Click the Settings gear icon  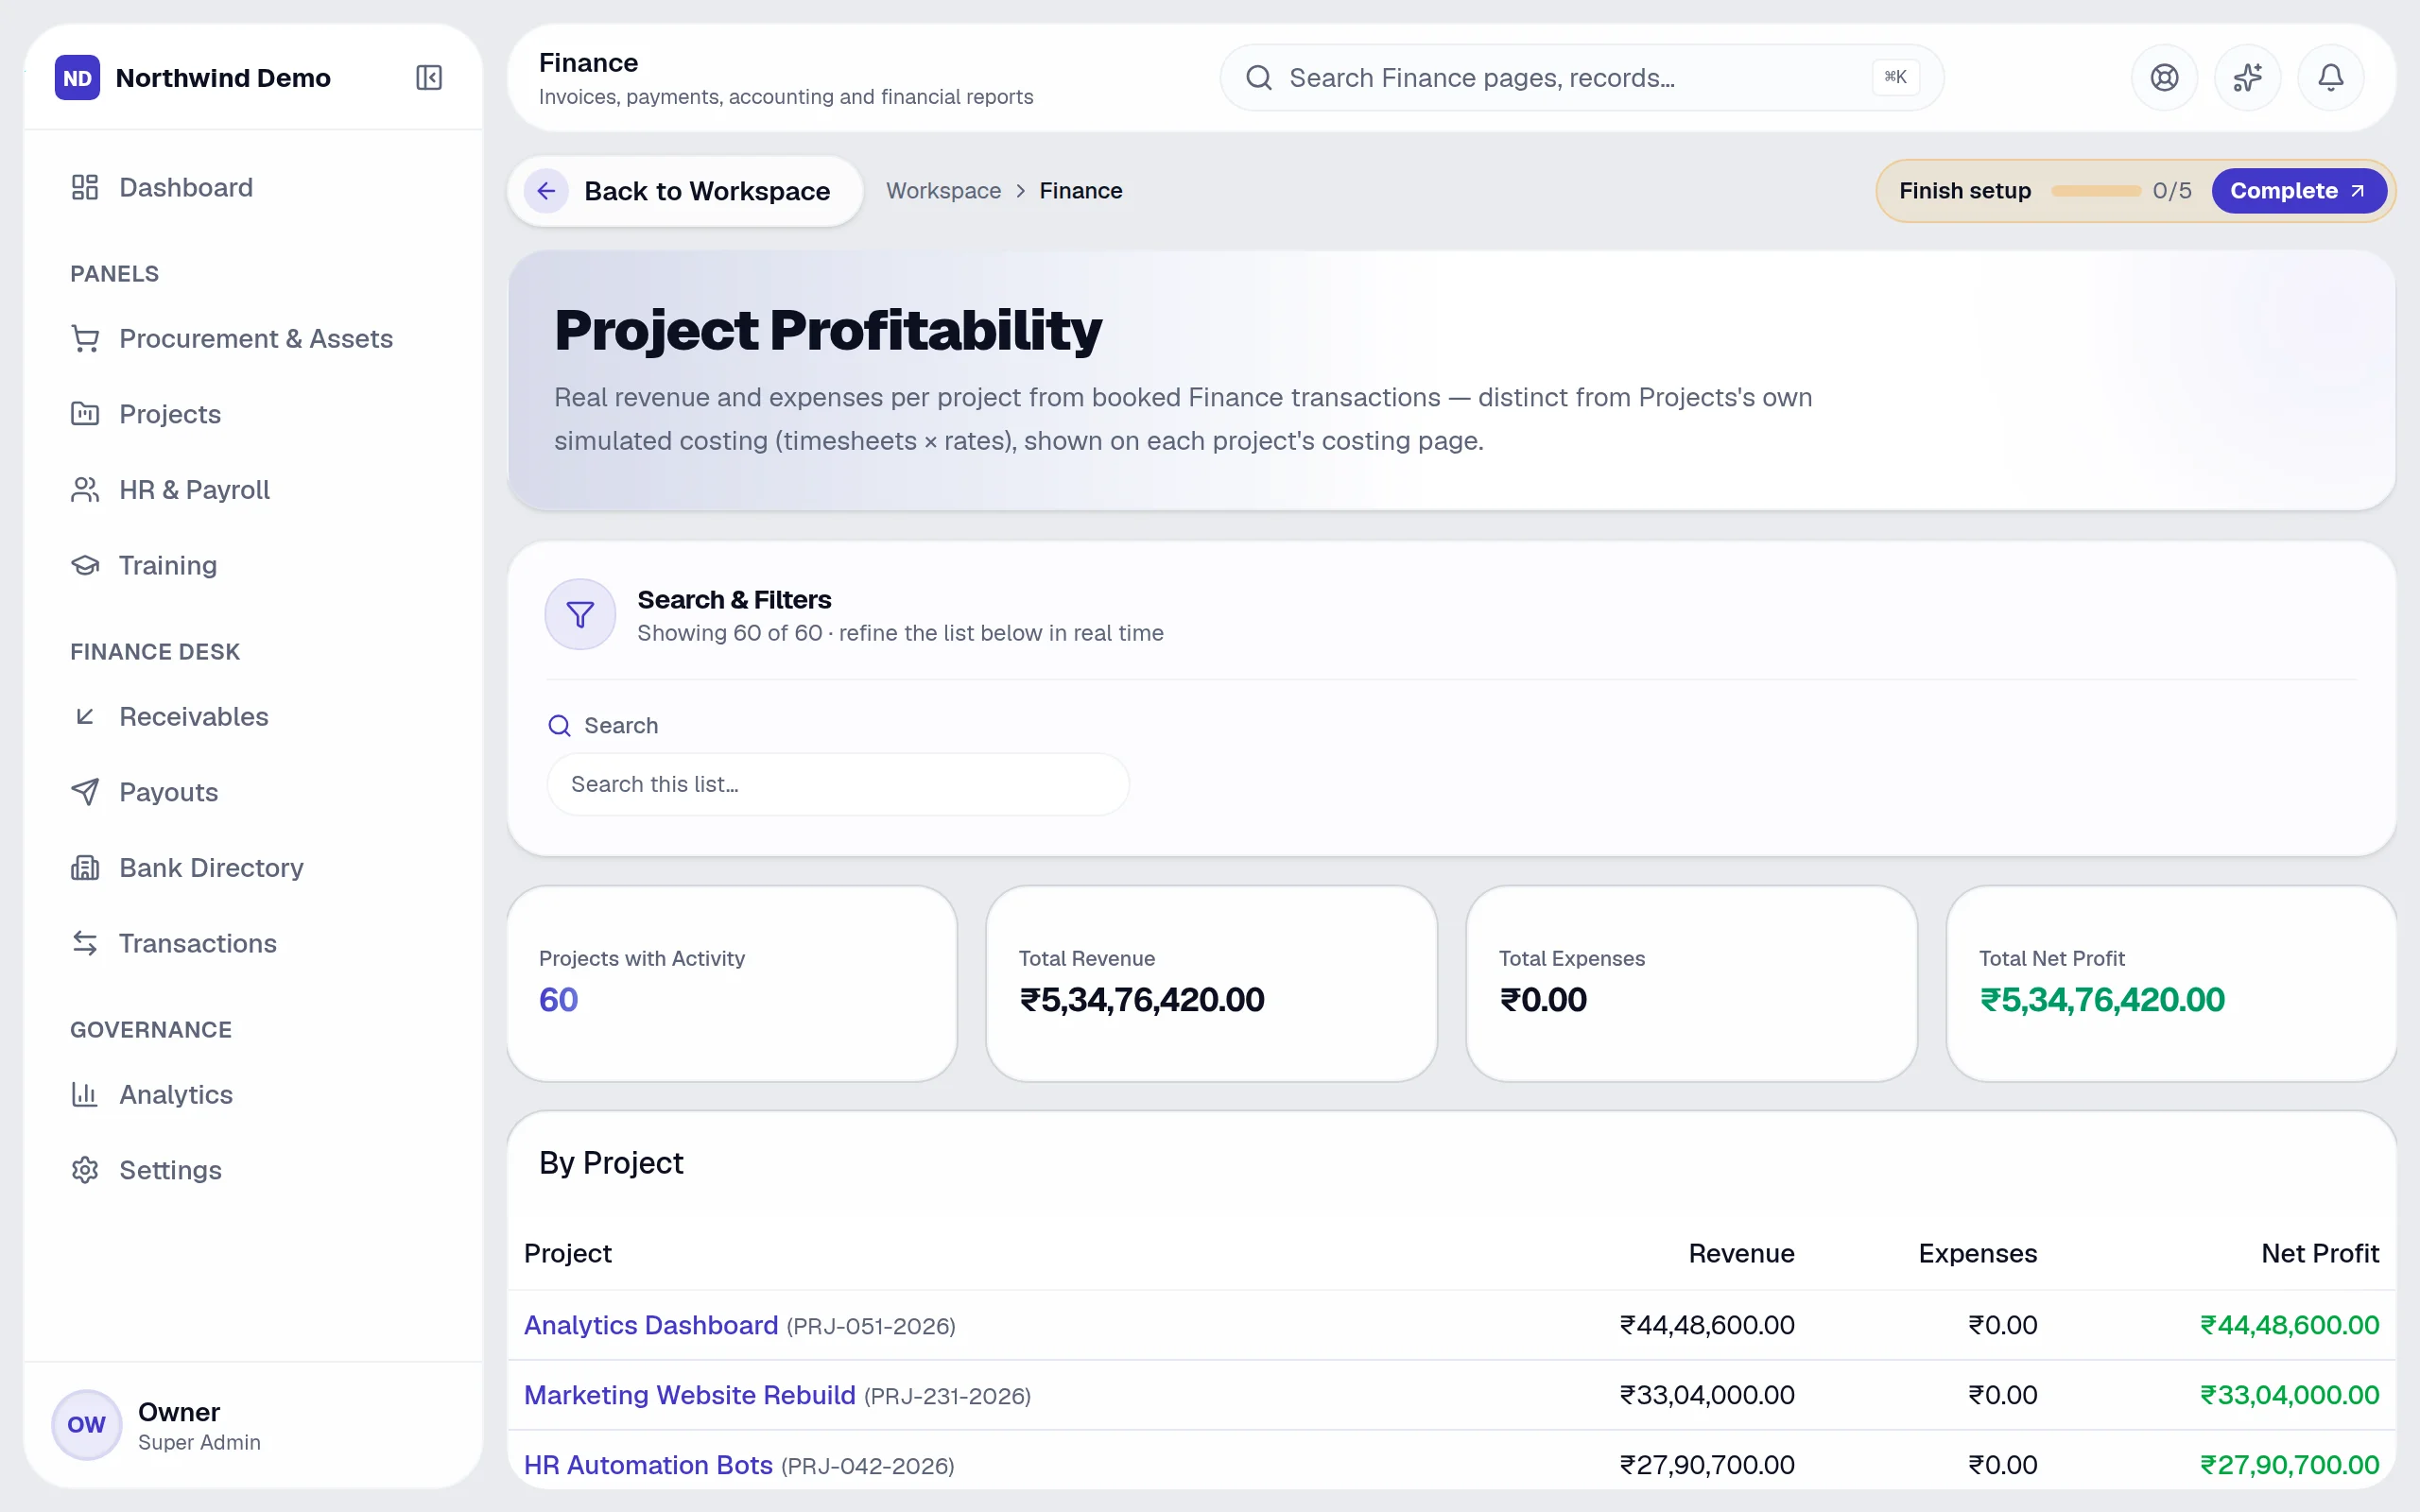click(85, 1170)
